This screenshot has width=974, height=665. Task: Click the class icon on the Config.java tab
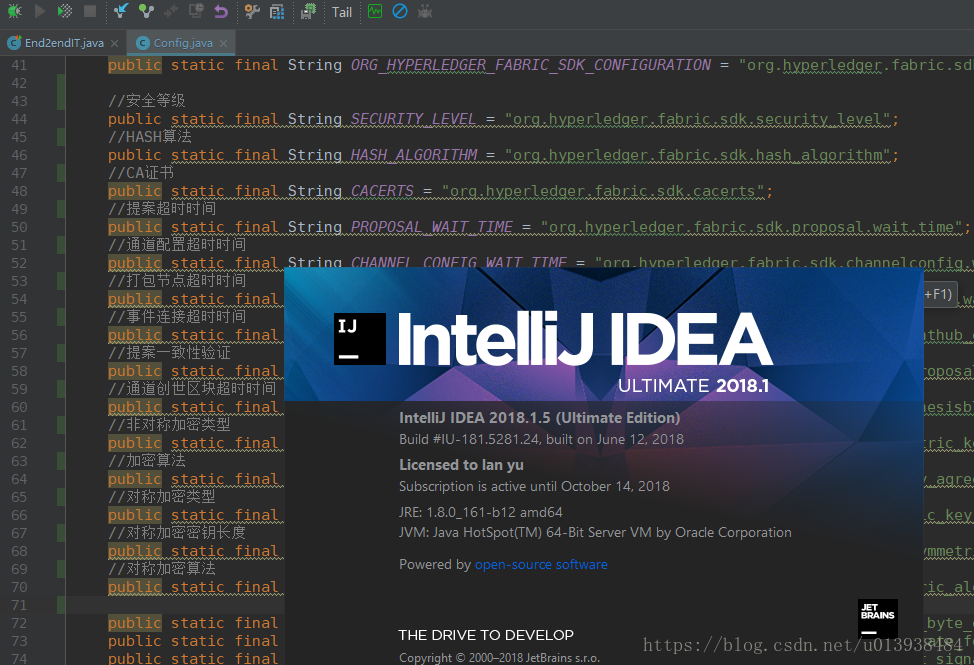(143, 43)
